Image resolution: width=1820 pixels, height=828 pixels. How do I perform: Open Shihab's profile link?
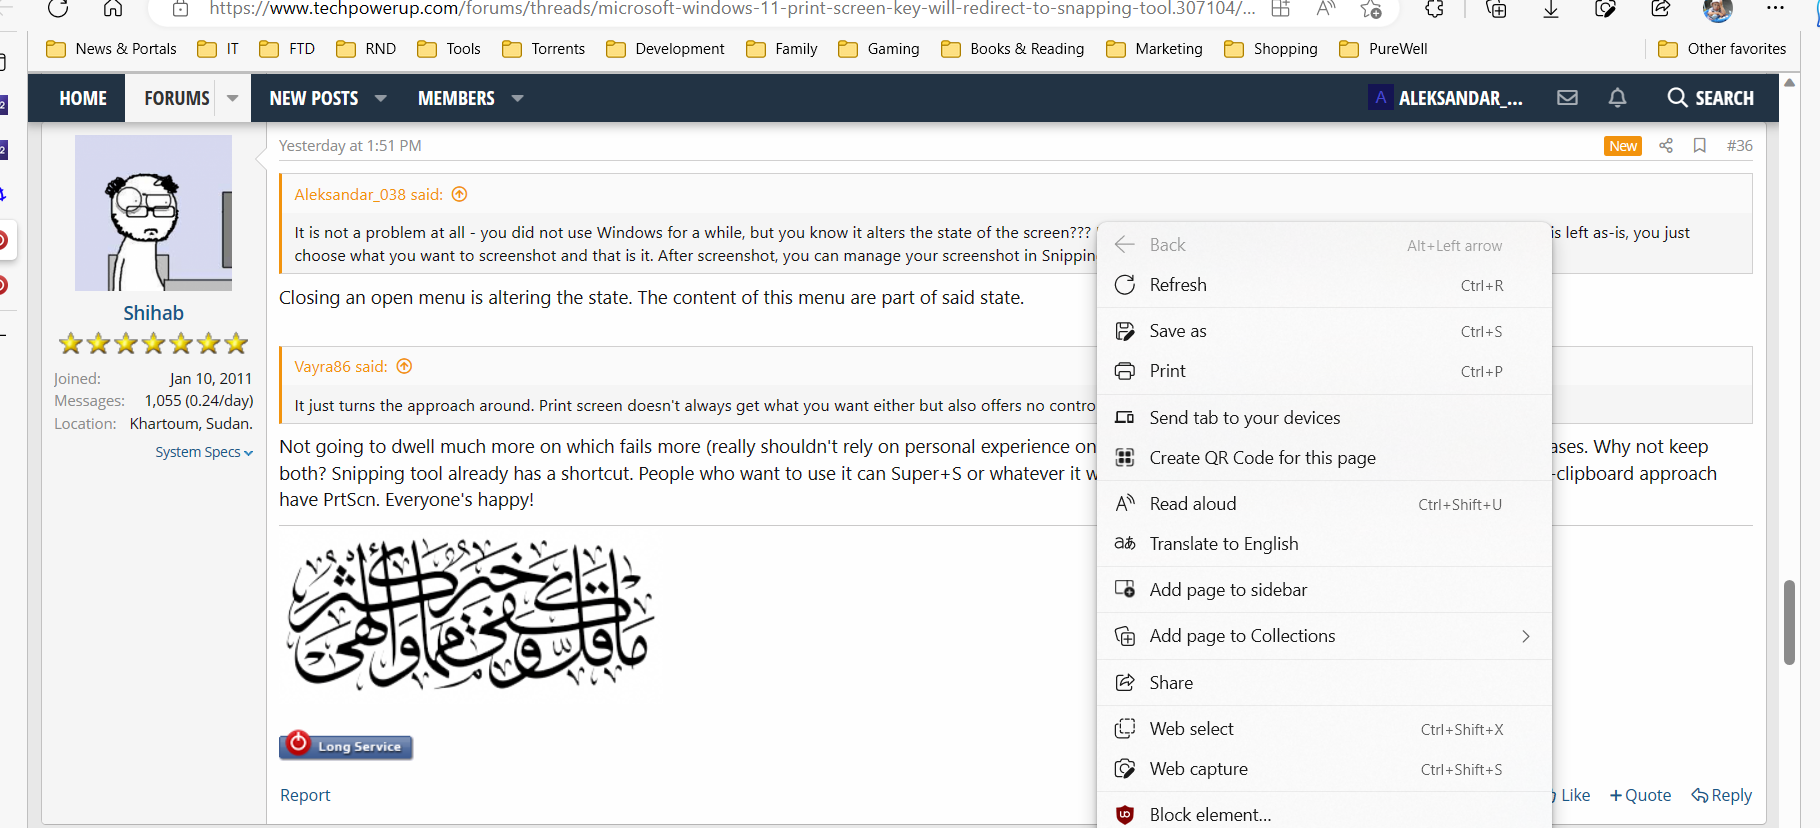click(153, 313)
